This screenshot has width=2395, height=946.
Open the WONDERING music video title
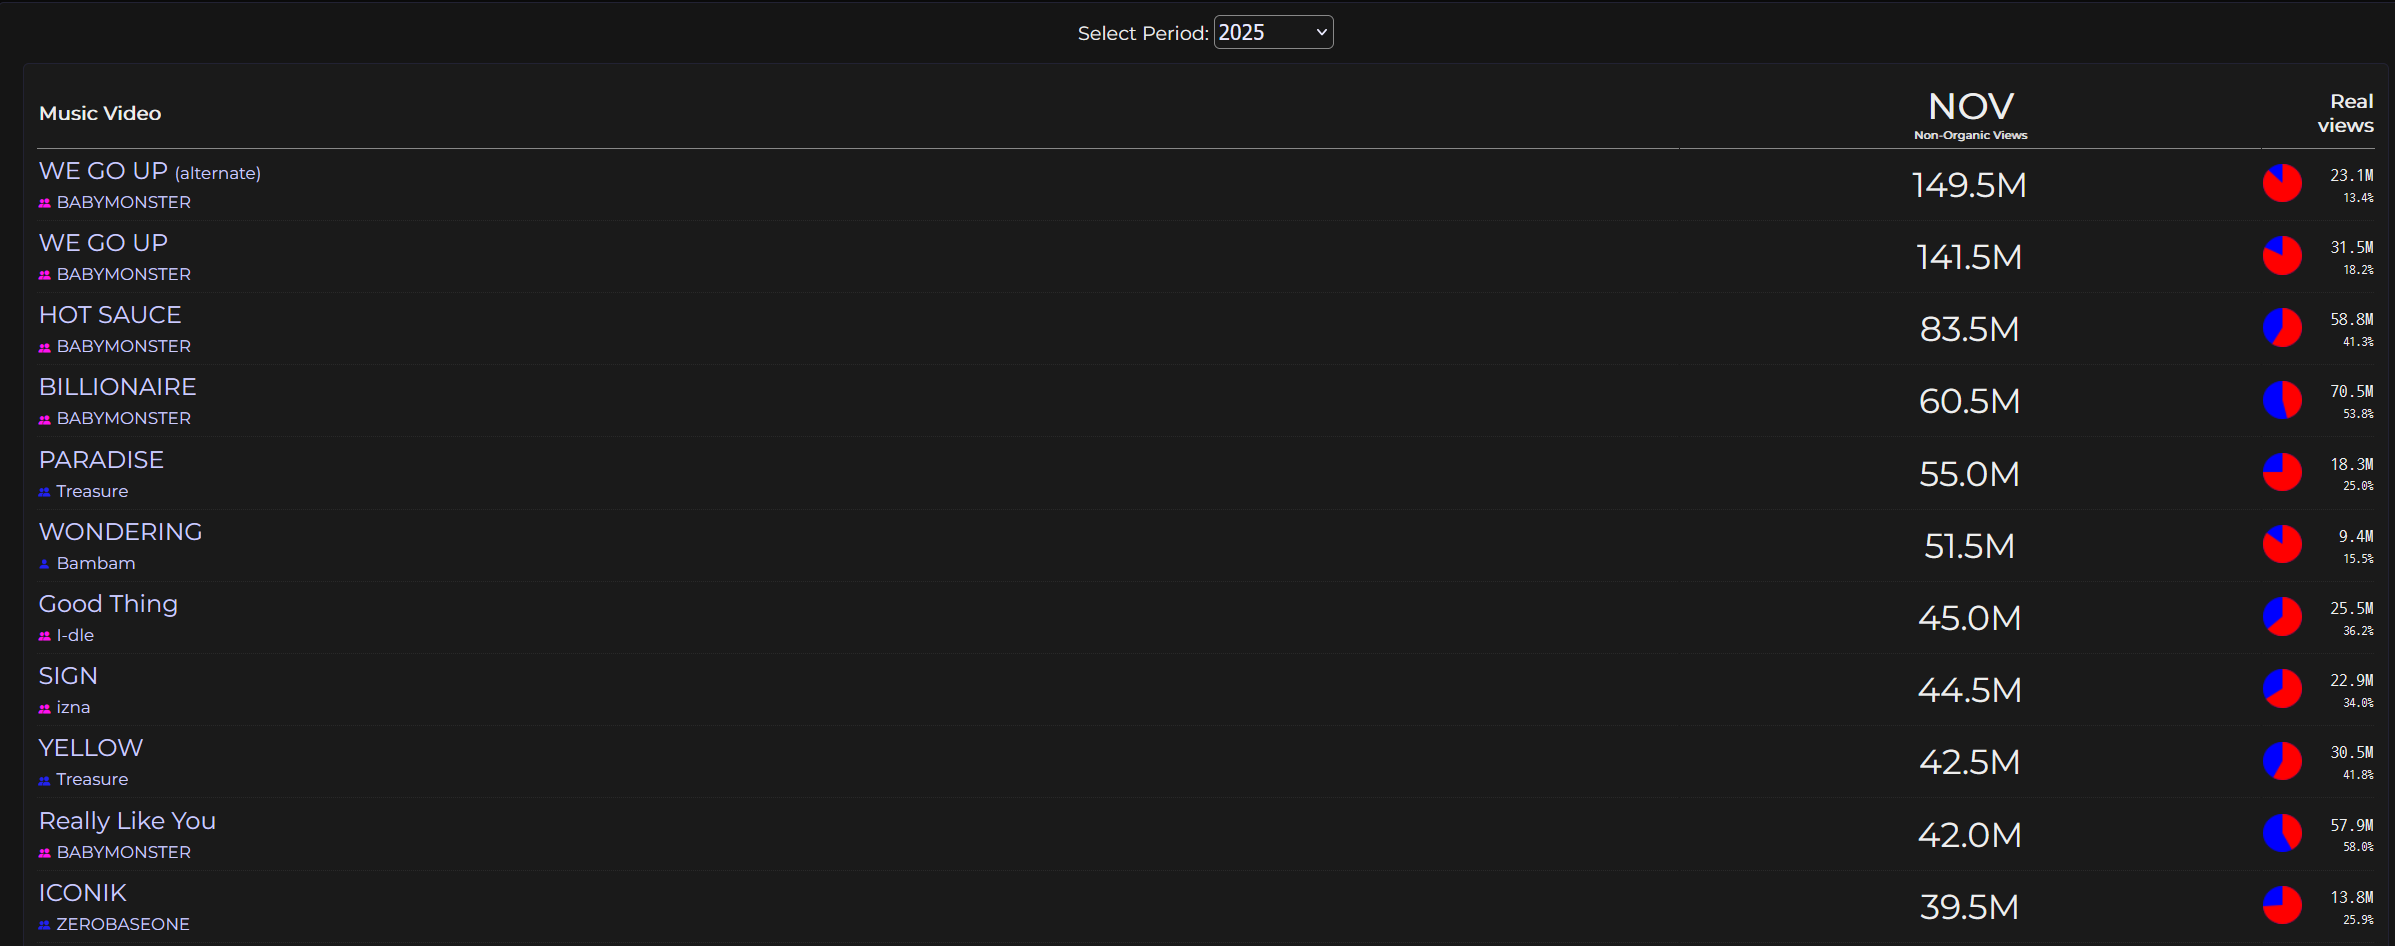(120, 532)
